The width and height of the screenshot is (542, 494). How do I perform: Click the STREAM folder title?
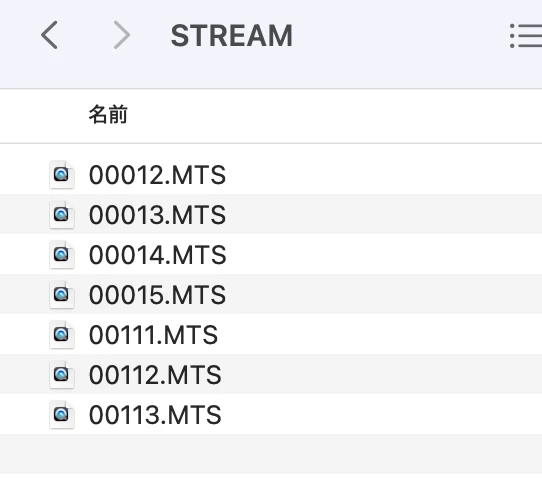[232, 36]
